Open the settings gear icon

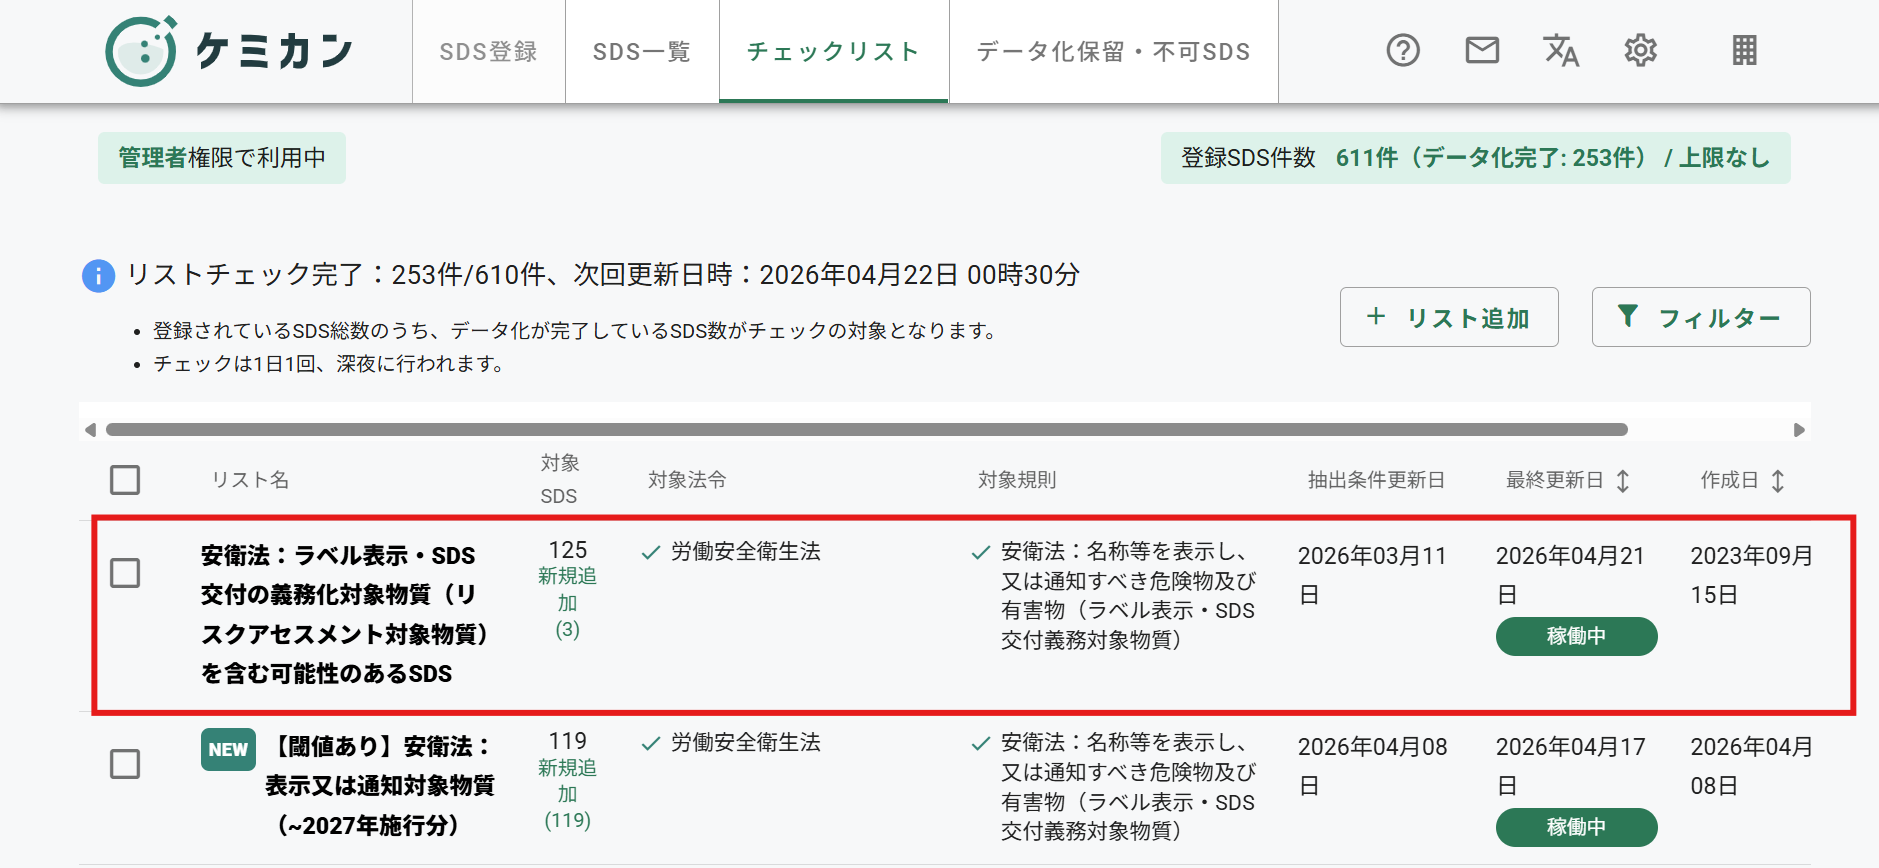pyautogui.click(x=1640, y=50)
